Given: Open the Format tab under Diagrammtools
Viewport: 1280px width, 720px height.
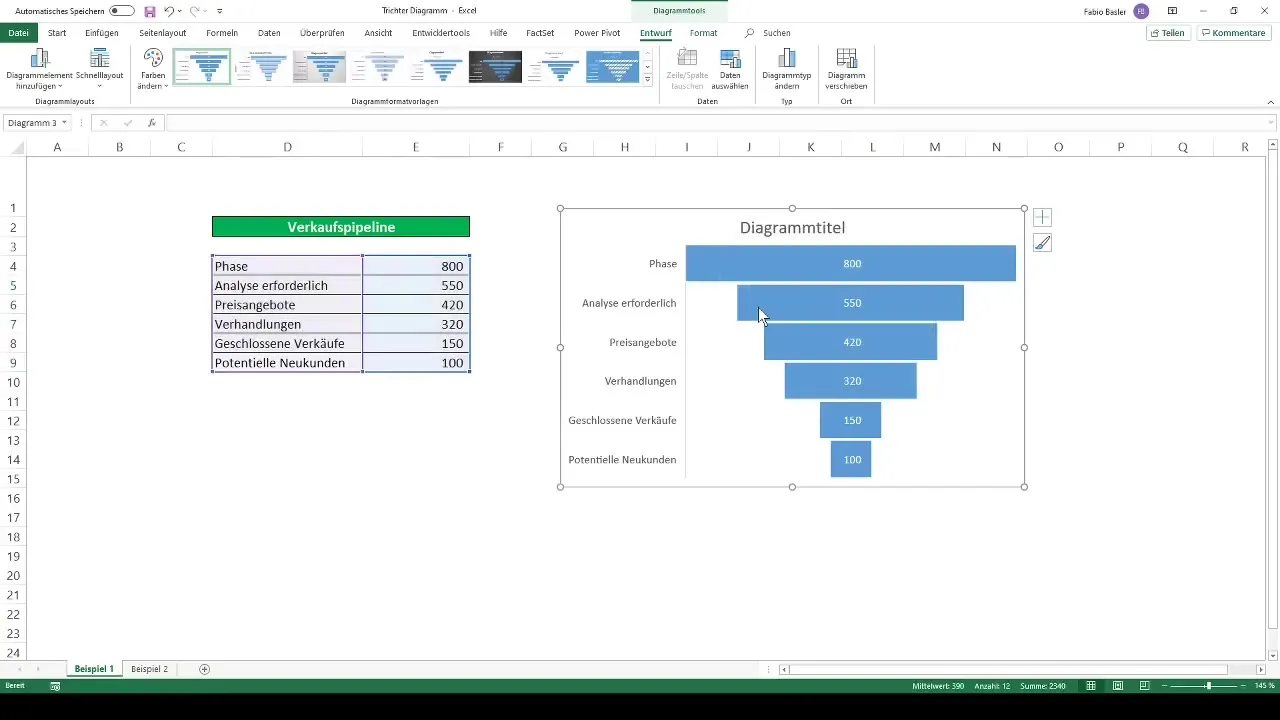Looking at the screenshot, I should [x=703, y=33].
